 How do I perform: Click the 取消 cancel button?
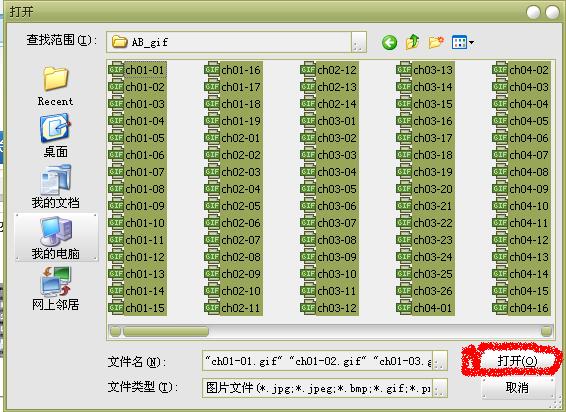517,387
